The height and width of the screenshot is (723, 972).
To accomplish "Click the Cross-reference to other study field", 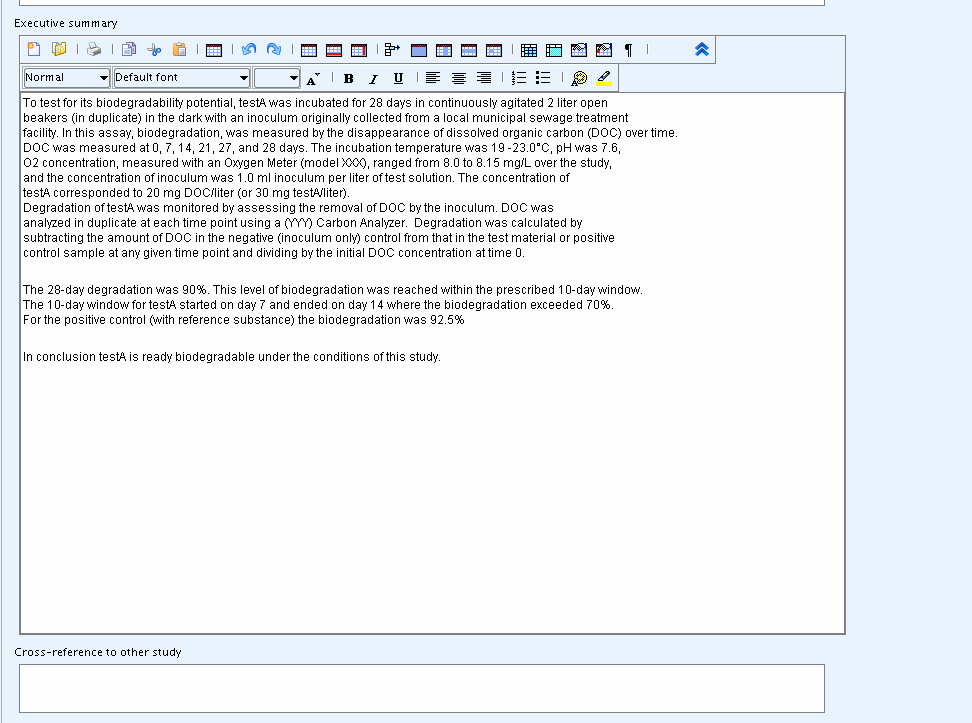I will [422, 688].
